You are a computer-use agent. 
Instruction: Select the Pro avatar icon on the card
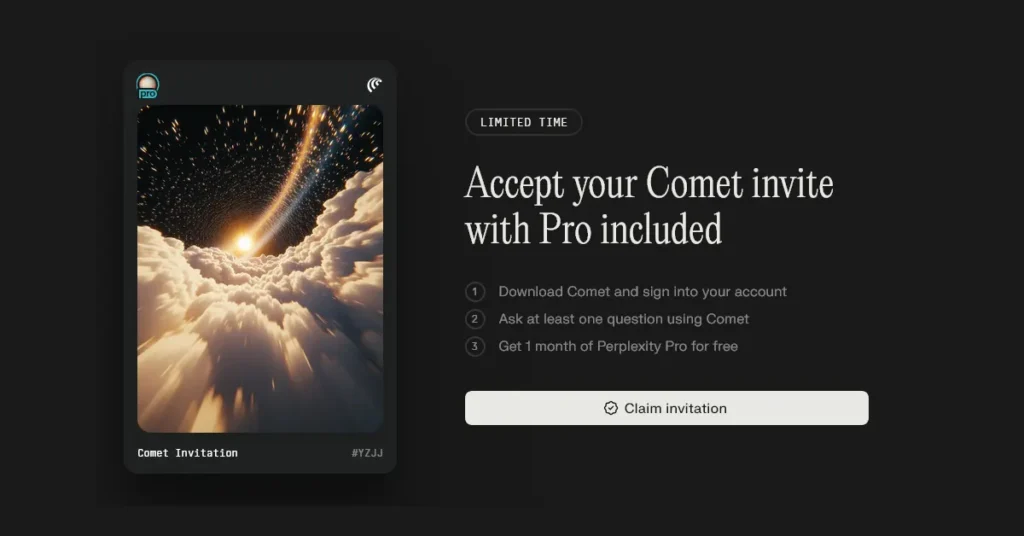(148, 86)
